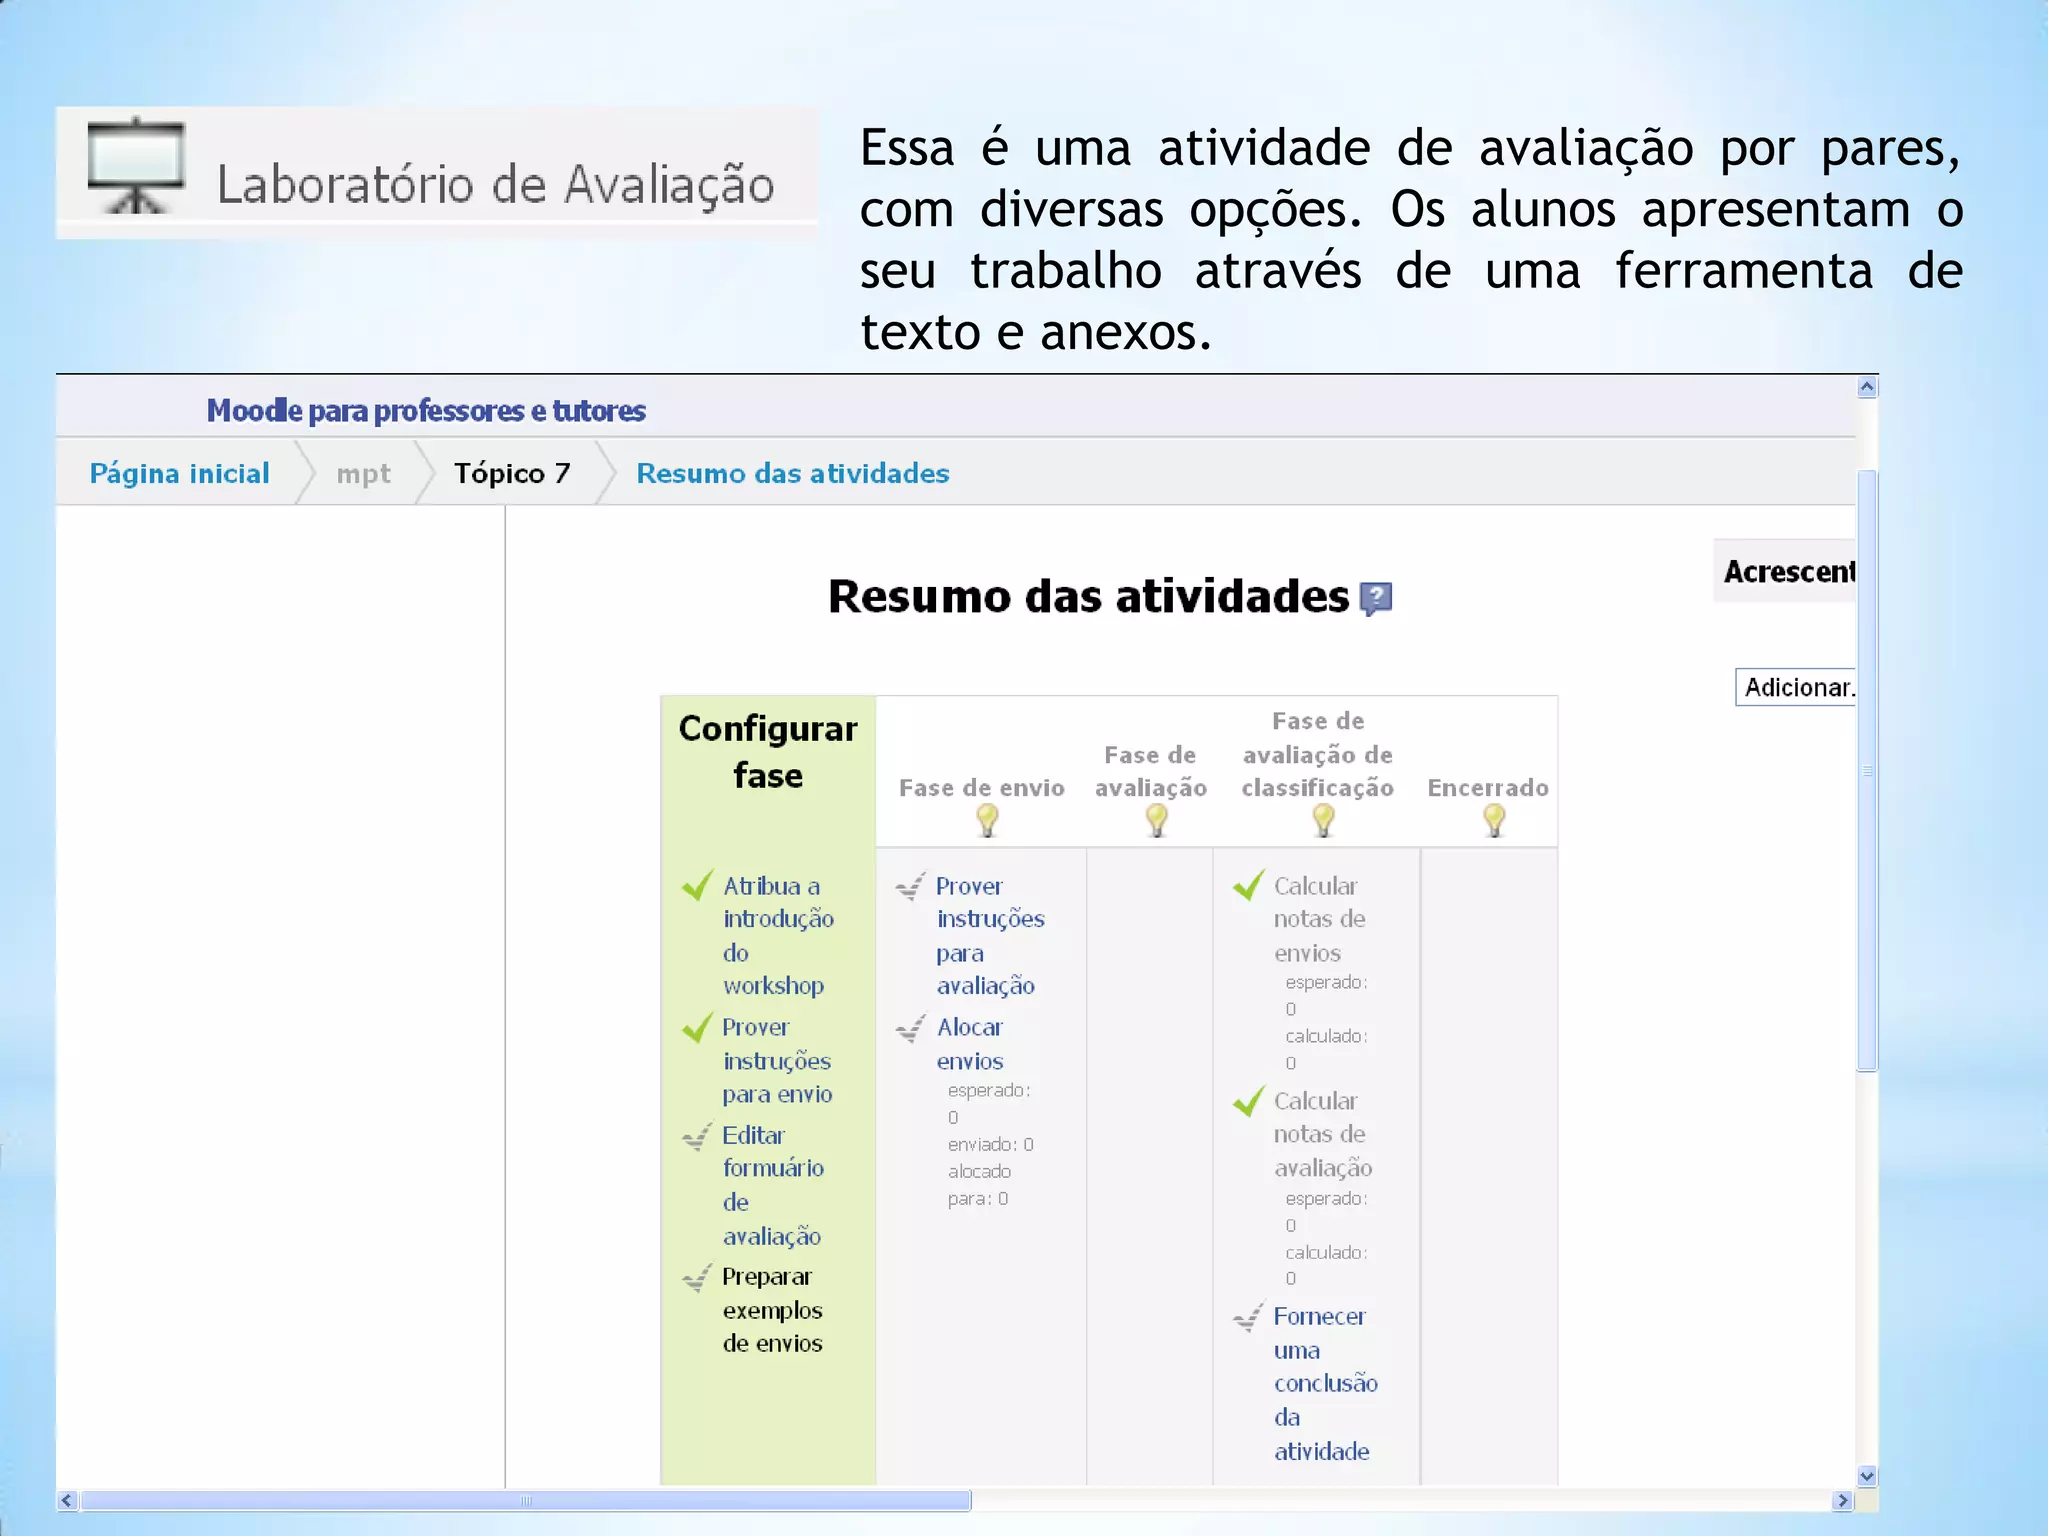Screen dimensions: 2048x1536
Task: Click Calcular notas de avaliação text
Action: coord(1322,1134)
